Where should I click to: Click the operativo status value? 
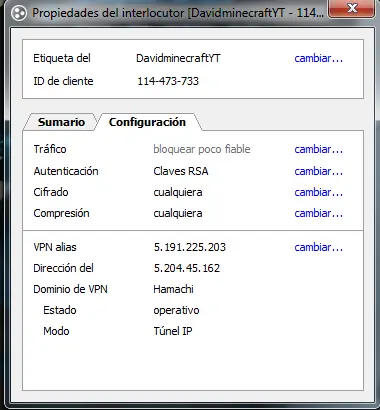(176, 310)
